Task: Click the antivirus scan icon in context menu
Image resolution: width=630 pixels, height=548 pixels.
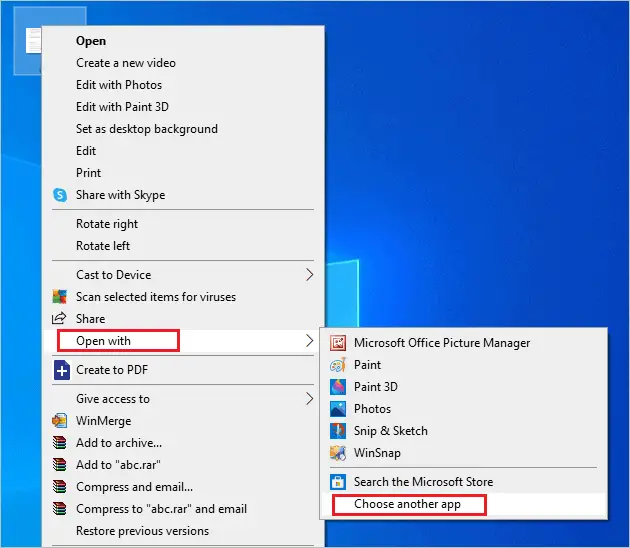Action: 60,297
